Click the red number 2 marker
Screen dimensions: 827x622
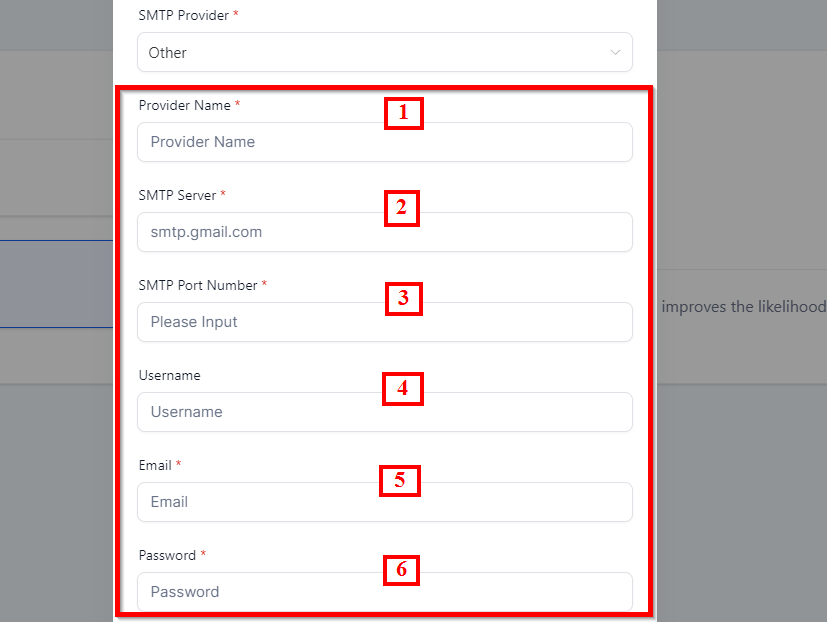click(x=401, y=208)
